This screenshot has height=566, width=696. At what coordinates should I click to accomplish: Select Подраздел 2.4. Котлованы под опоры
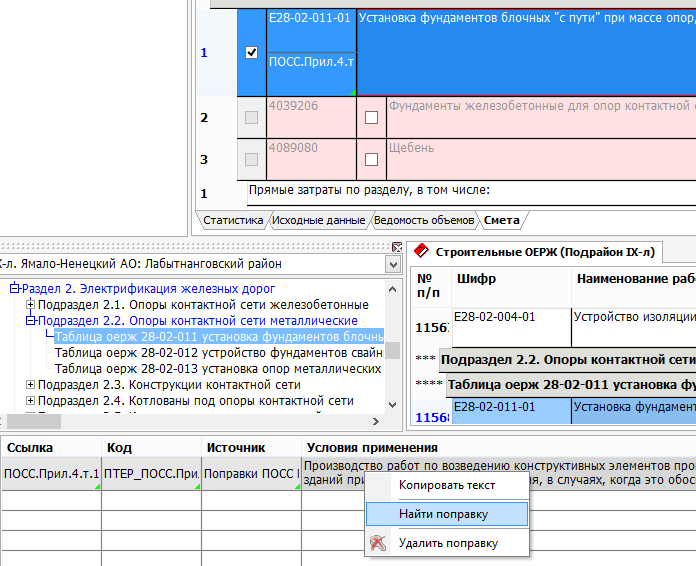click(196, 400)
